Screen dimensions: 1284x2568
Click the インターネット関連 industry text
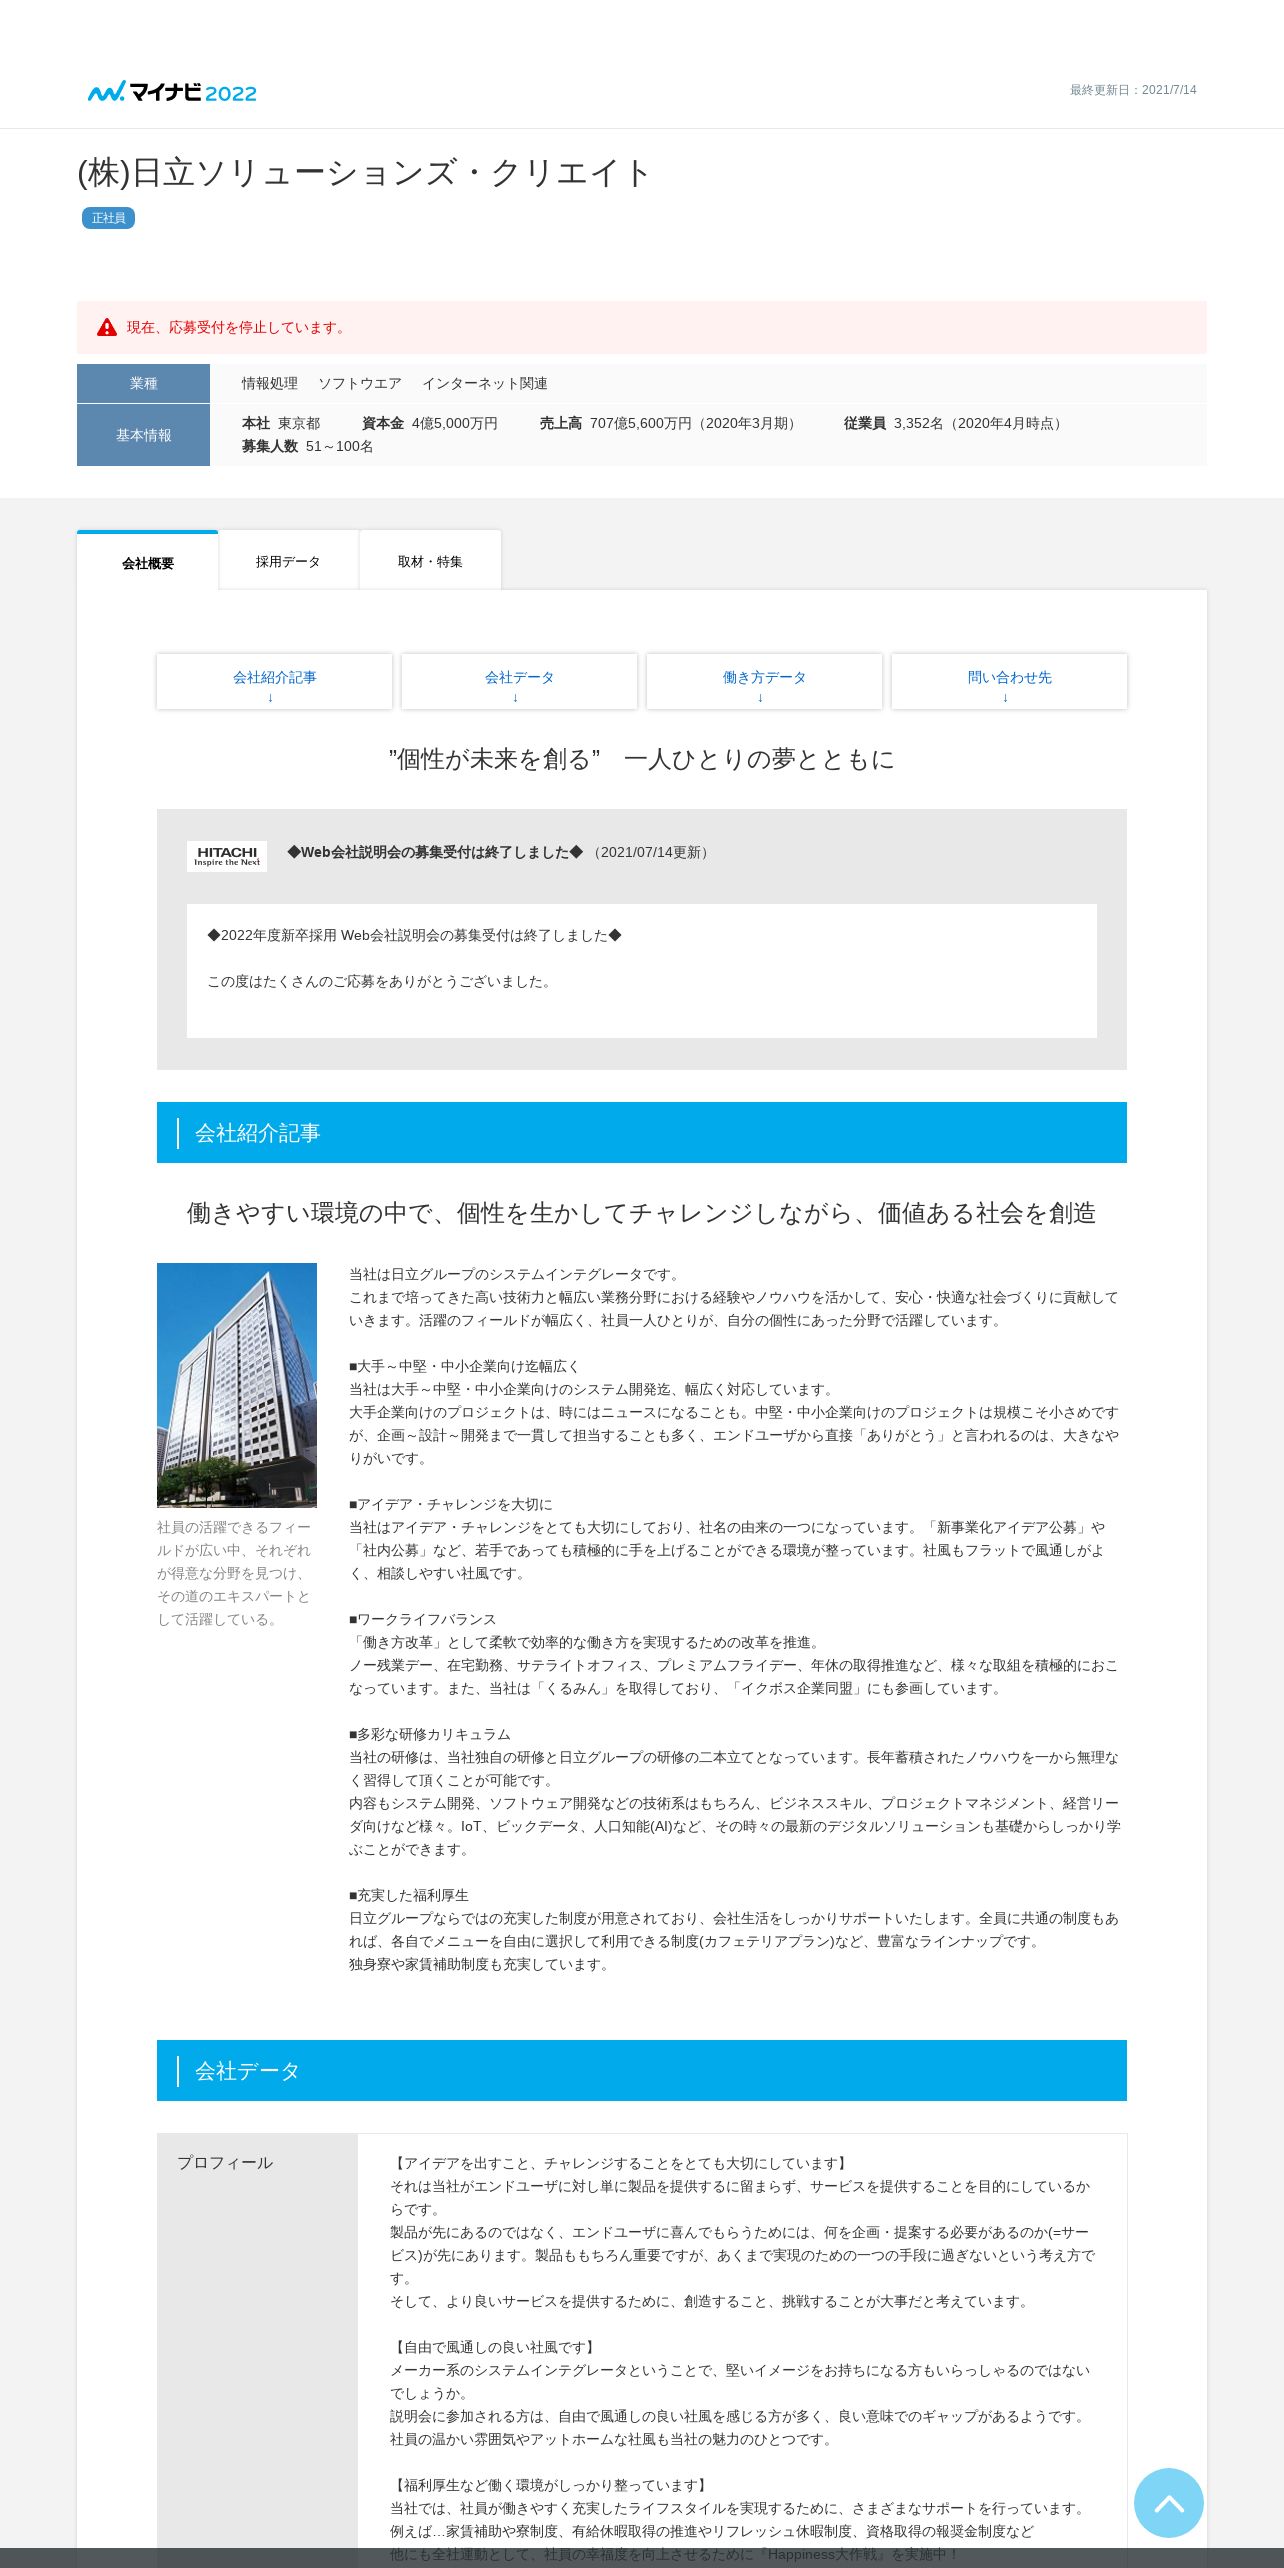tap(484, 383)
